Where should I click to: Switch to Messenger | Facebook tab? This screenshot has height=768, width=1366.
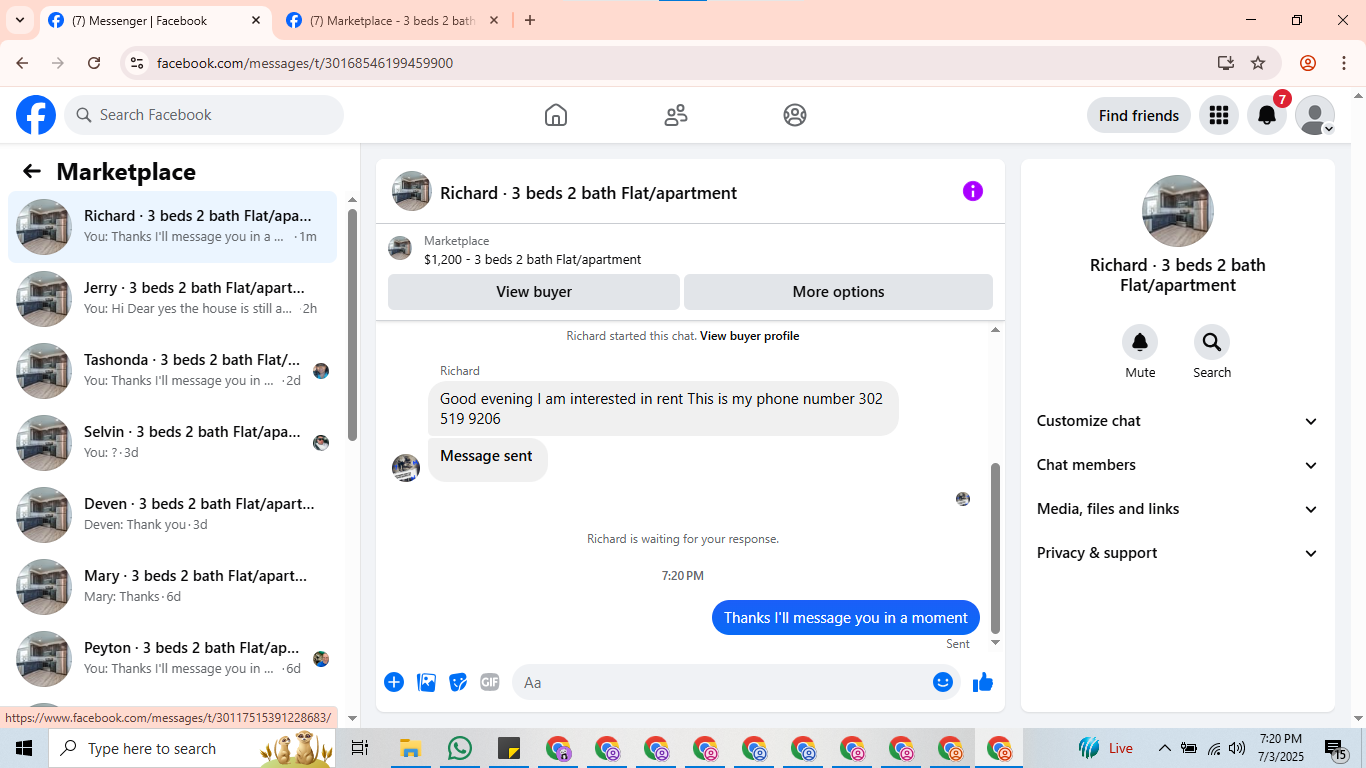(155, 20)
